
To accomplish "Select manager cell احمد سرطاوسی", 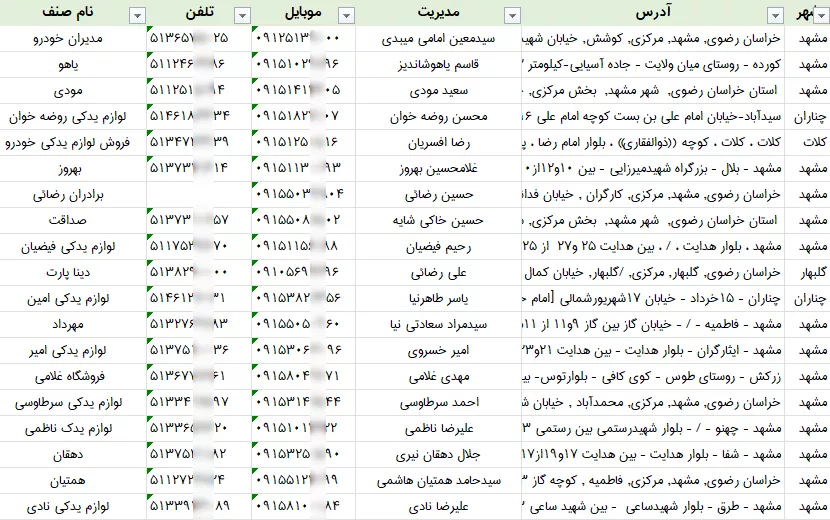I will 439,402.
